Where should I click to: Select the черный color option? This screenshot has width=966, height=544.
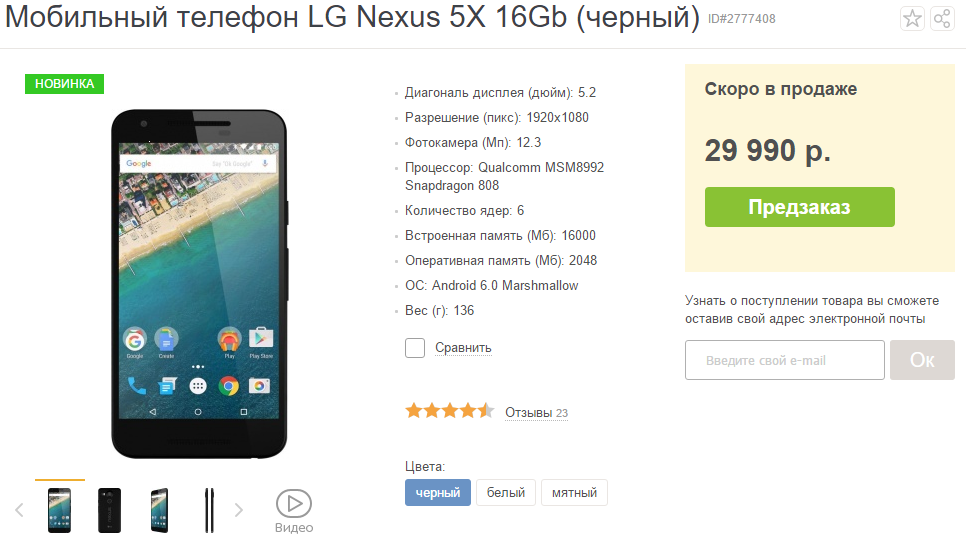point(437,492)
